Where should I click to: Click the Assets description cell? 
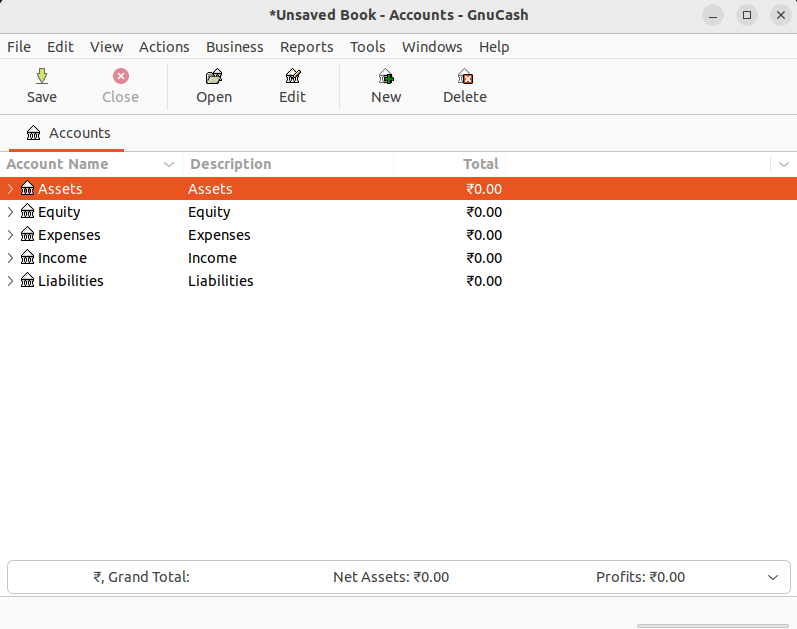[x=210, y=189]
